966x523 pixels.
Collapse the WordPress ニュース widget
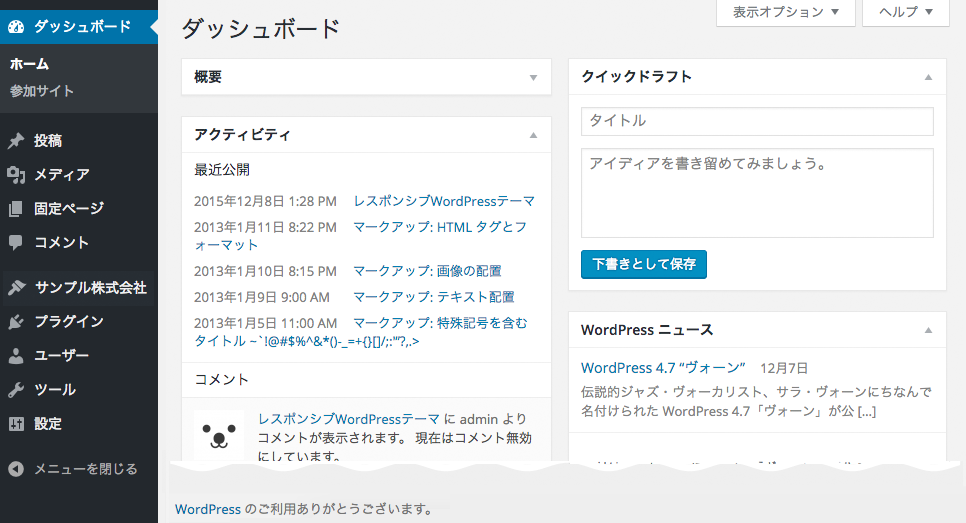(x=928, y=330)
